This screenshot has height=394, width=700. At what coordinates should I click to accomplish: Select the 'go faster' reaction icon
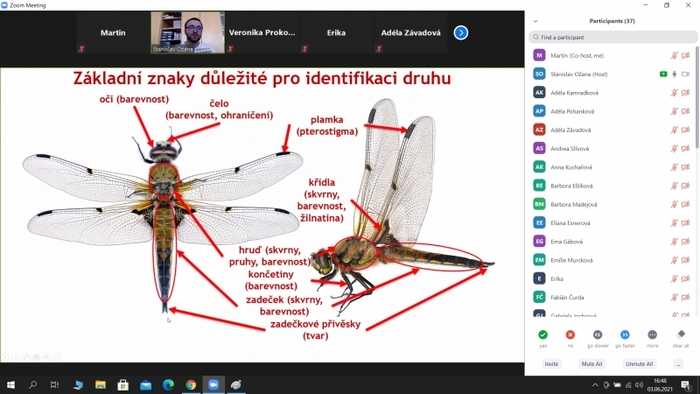pos(625,335)
